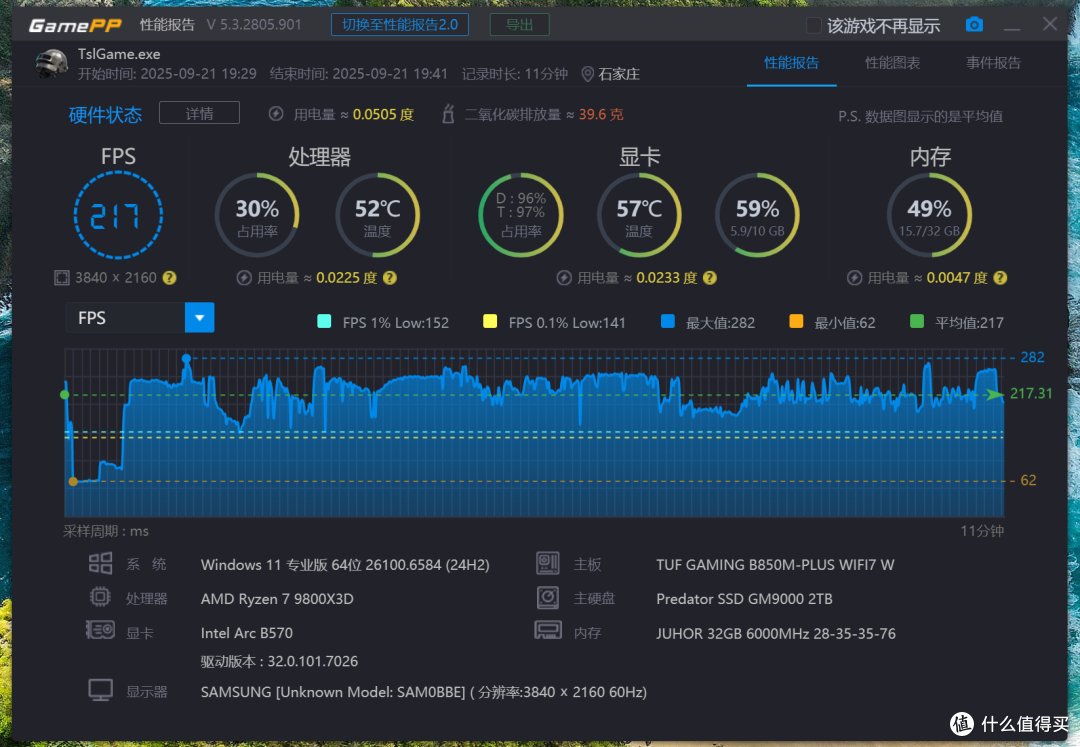
Task: Click the graphics card icon beside 显卡
Action: click(101, 629)
